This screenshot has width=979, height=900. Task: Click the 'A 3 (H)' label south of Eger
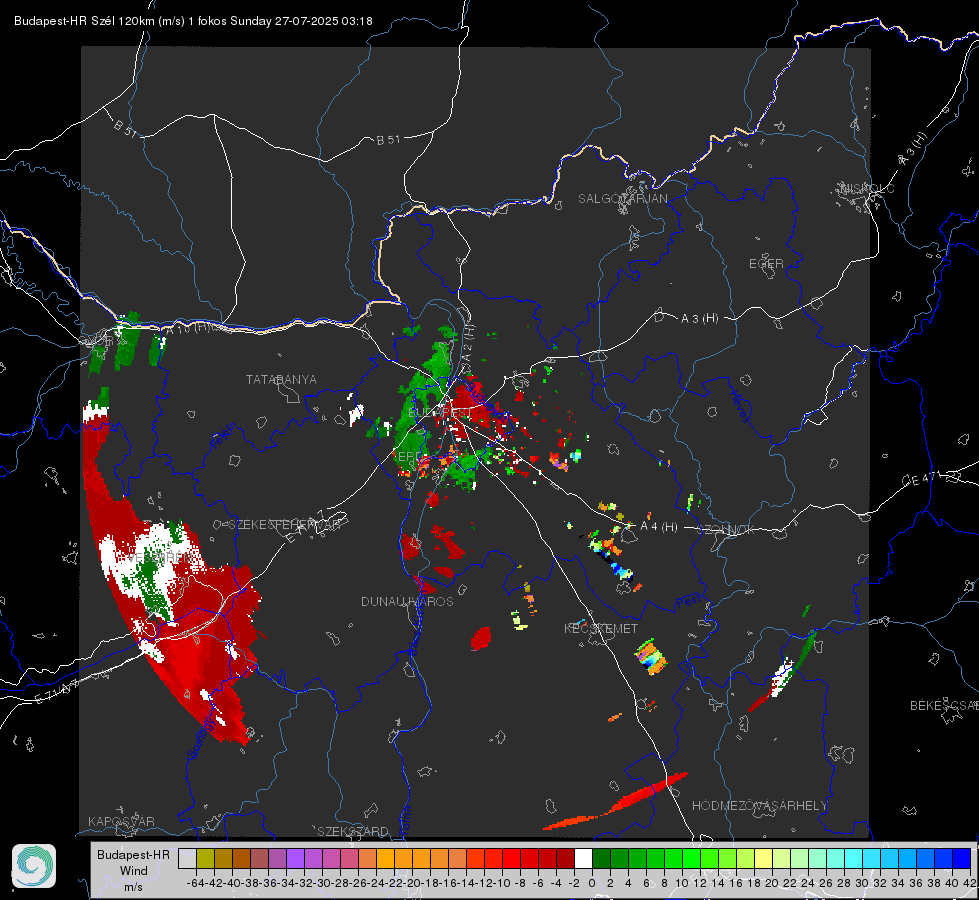point(699,319)
